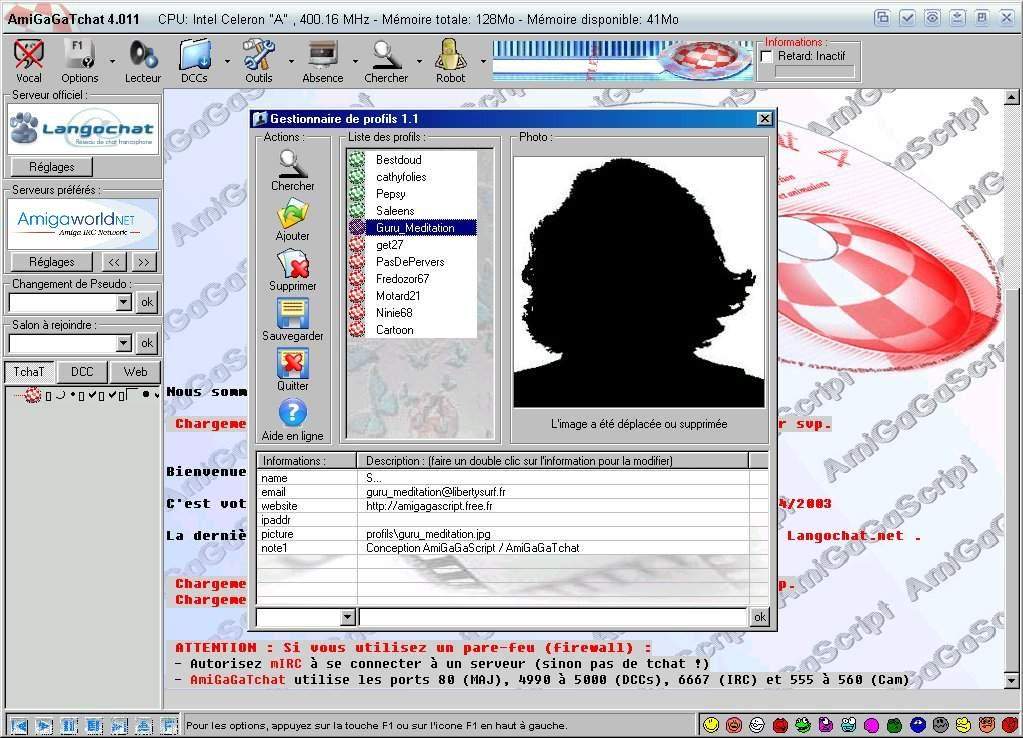The height and width of the screenshot is (738, 1023).
Task: Insert the blue ball emoticon
Action: pyautogui.click(x=917, y=724)
